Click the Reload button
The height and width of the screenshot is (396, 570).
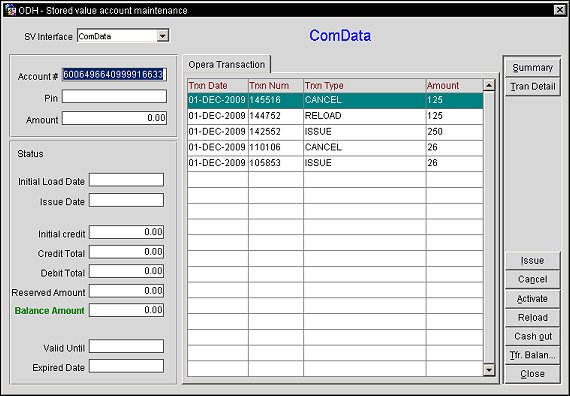click(x=533, y=317)
